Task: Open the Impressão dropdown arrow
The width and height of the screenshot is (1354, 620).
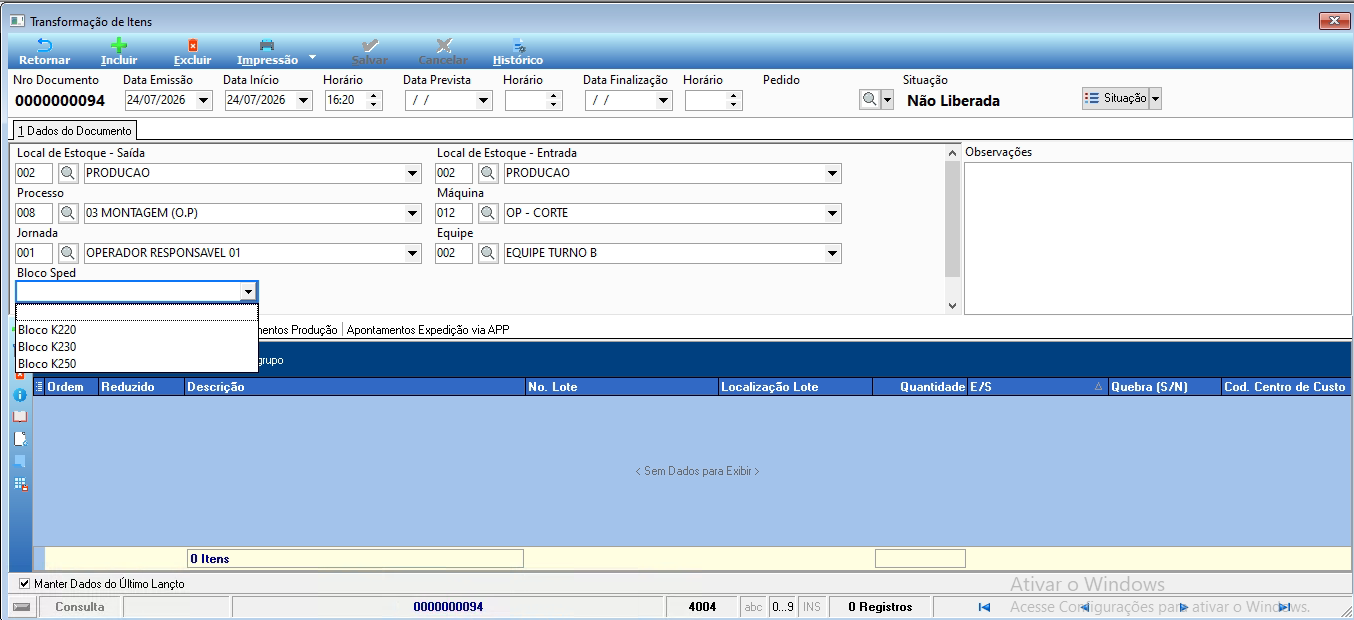Action: [311, 56]
